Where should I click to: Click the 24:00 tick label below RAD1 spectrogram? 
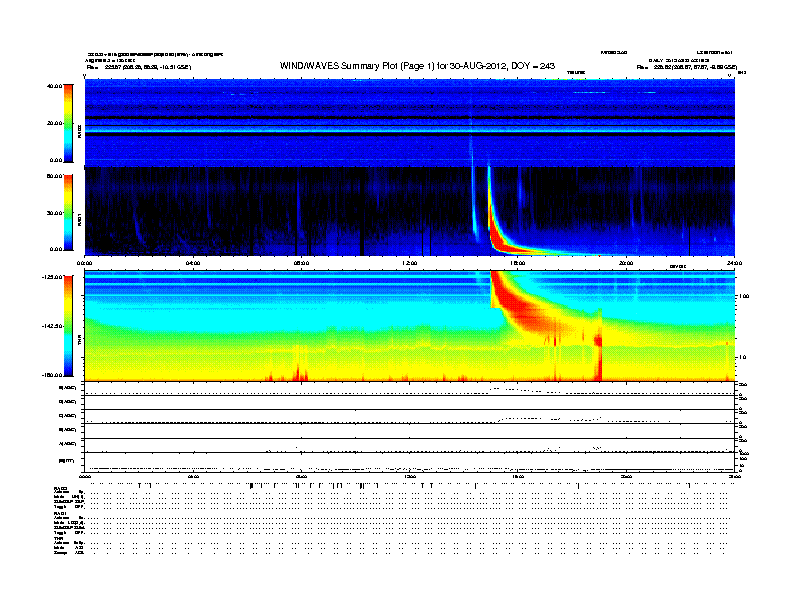(x=734, y=263)
